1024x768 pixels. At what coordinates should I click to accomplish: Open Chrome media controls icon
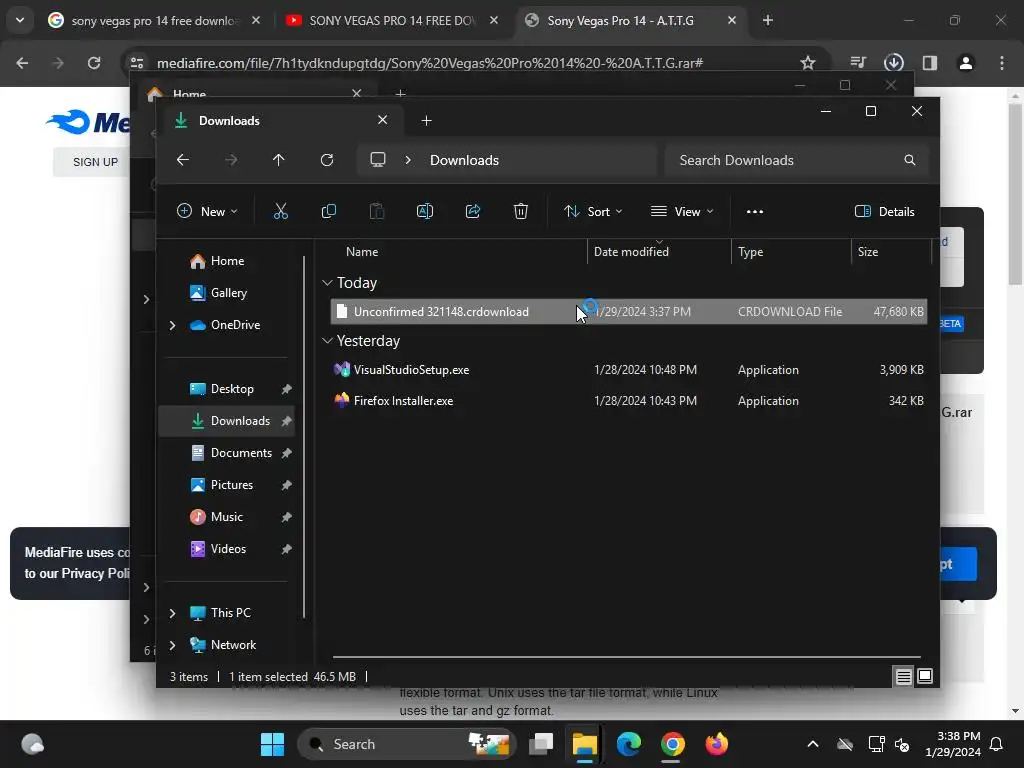[x=858, y=63]
